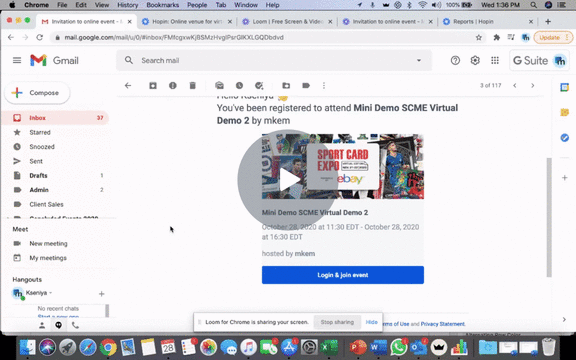
Task: Switch to second Invitation to online event tab
Action: pos(388,22)
